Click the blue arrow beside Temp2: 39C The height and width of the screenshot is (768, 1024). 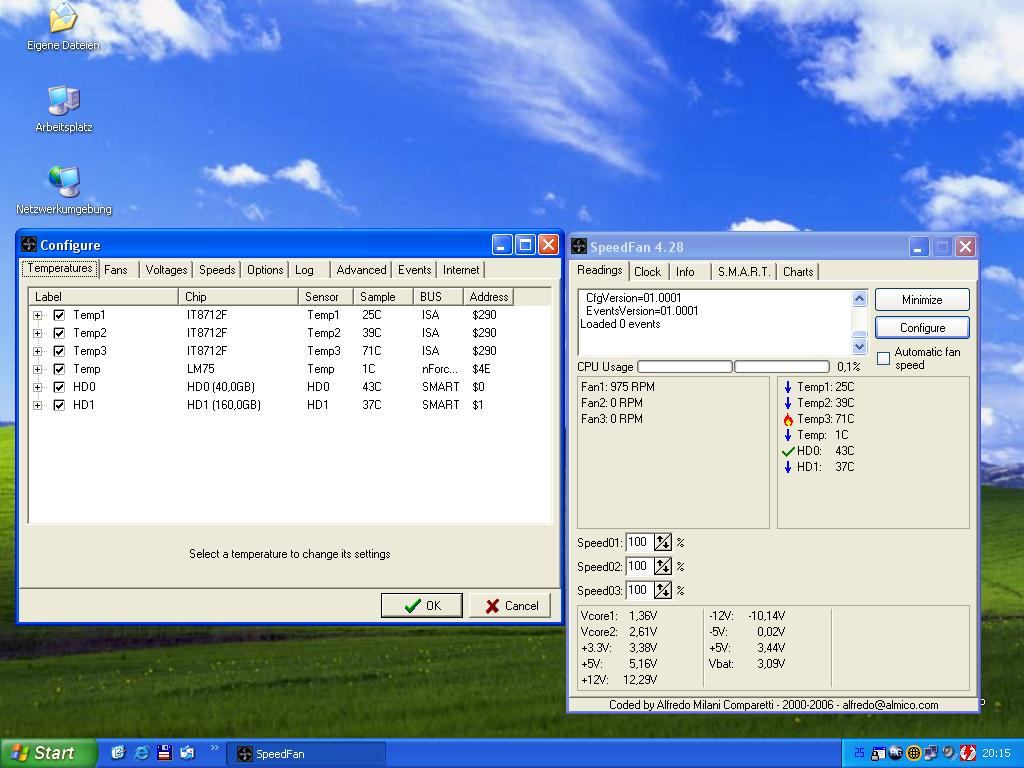point(788,403)
